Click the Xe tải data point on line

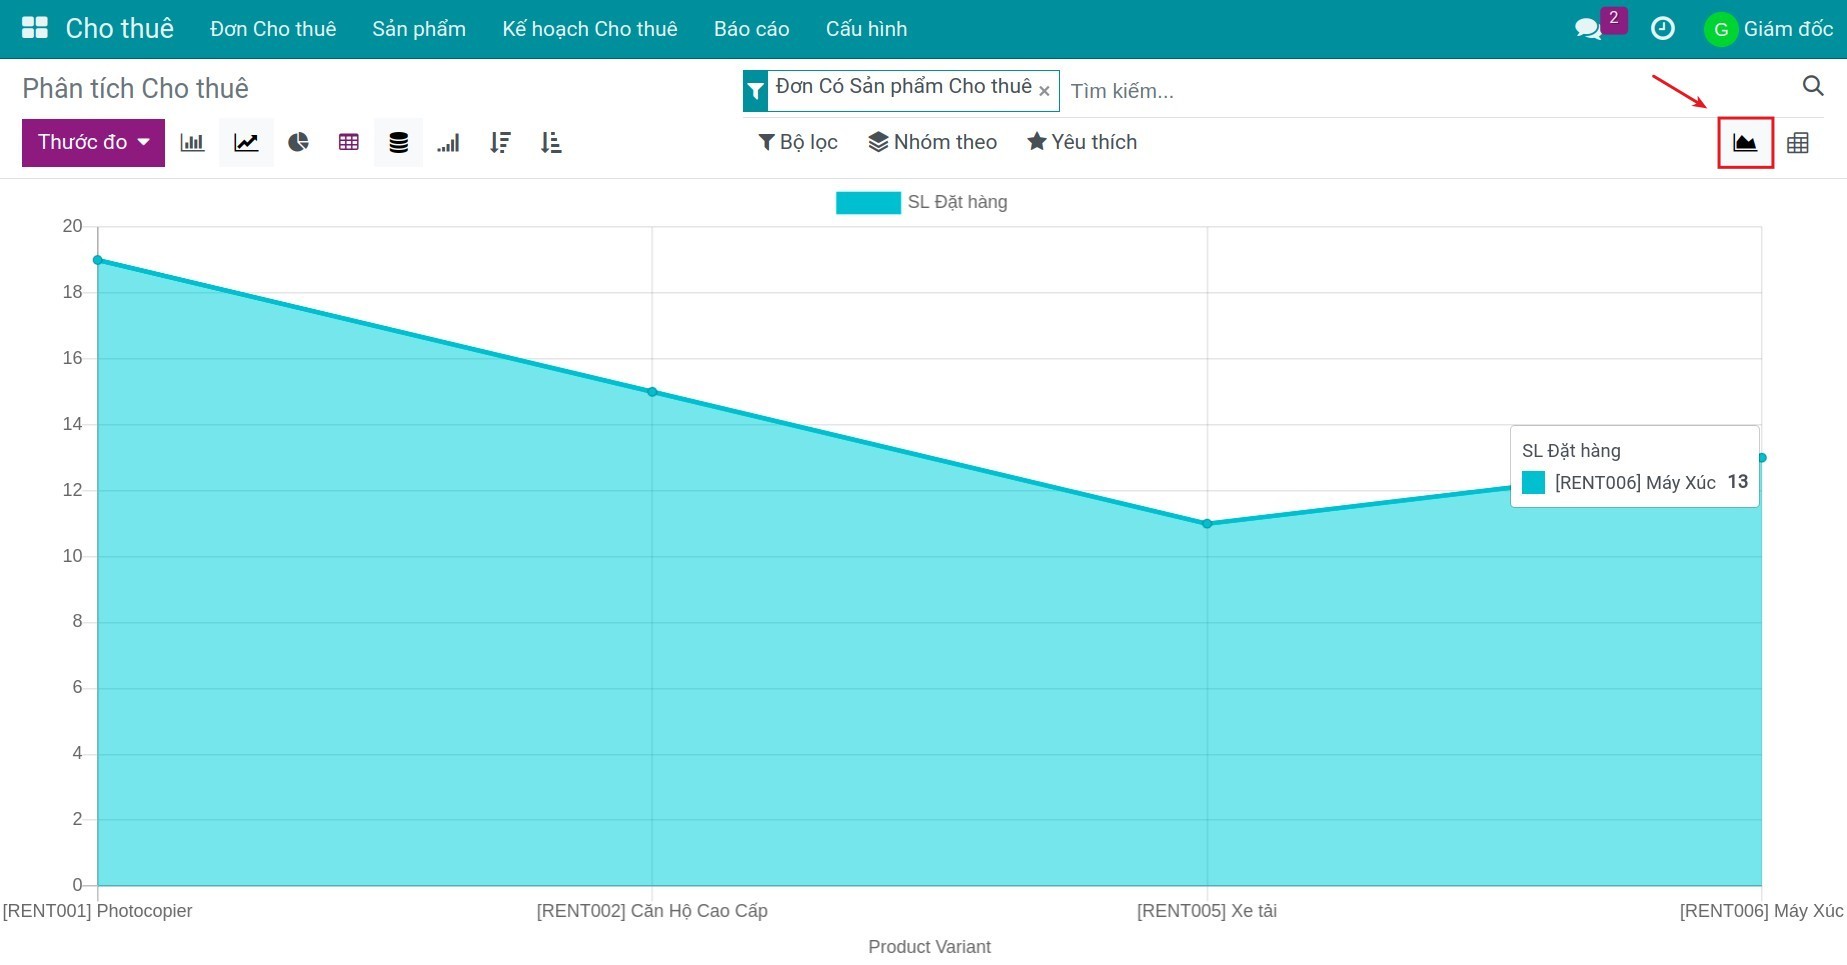[1207, 524]
